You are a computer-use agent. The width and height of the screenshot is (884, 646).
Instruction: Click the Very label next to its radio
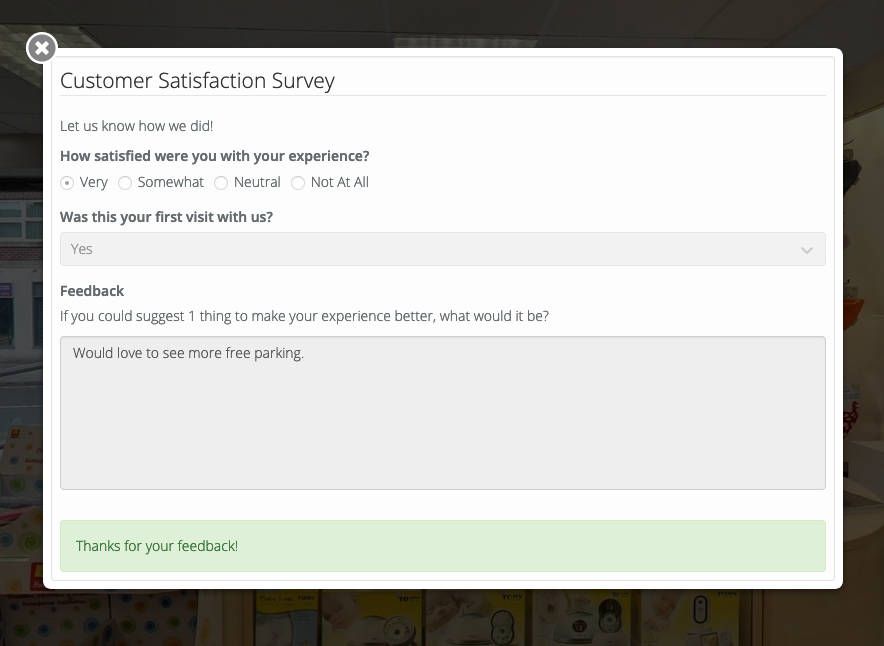click(x=93, y=182)
